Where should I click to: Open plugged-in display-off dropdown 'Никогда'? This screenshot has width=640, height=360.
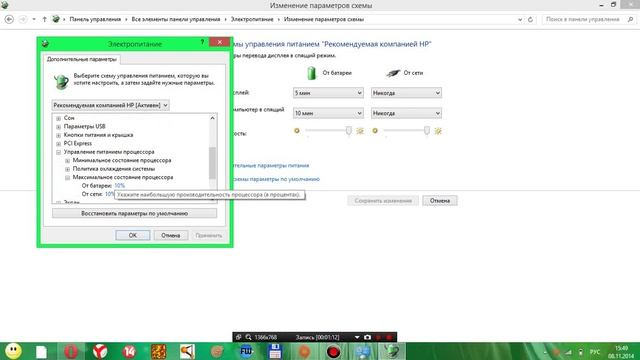coord(406,93)
